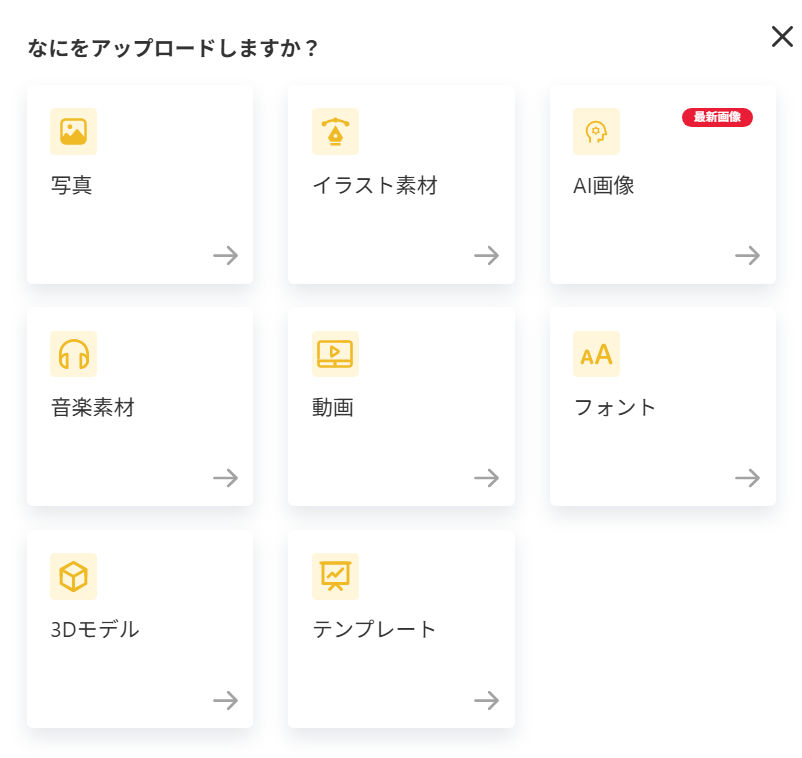Click the arrow on 写真 card
Screen dimensions: 802x758
tap(225, 256)
